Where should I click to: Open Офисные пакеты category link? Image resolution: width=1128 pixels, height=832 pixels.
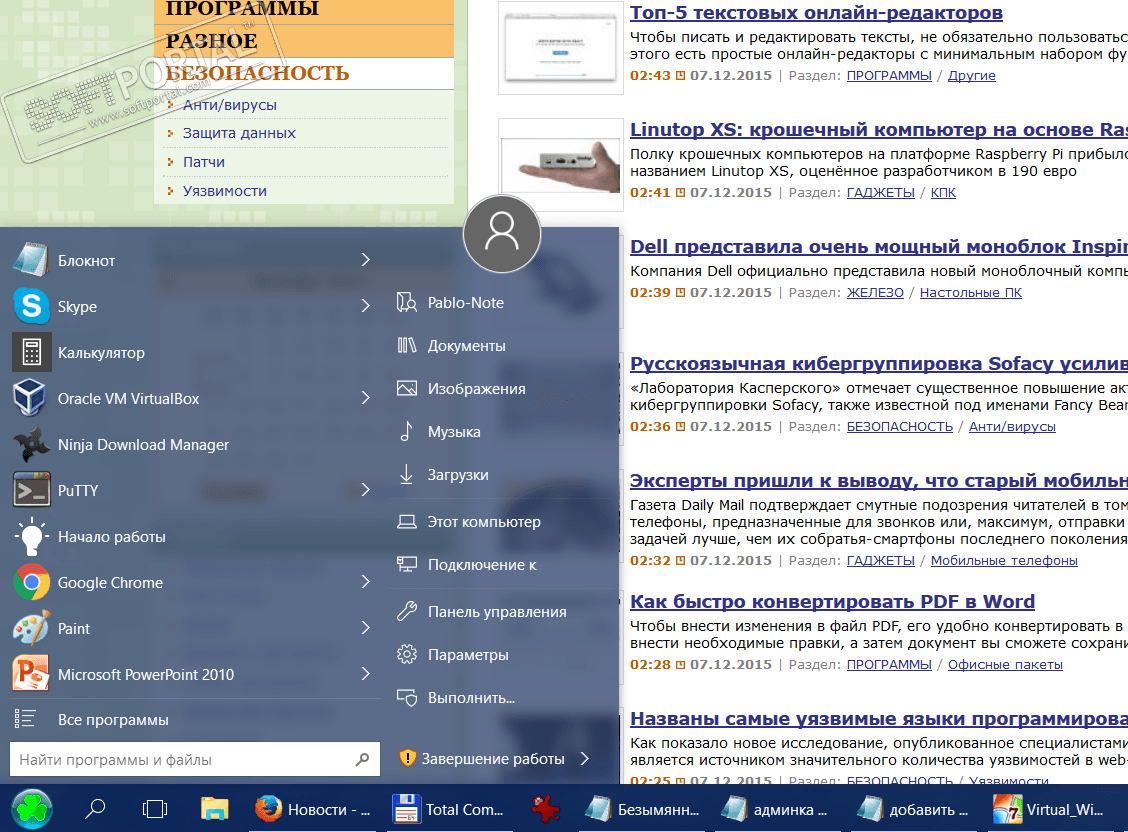(1005, 664)
